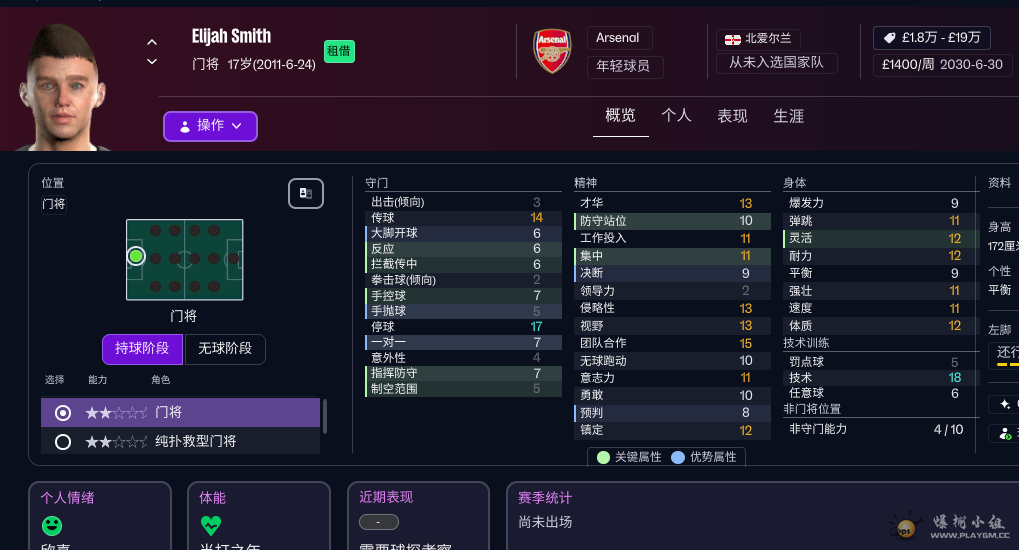Toggle to 无球阶段 phase
1019x550 pixels.
click(225, 348)
